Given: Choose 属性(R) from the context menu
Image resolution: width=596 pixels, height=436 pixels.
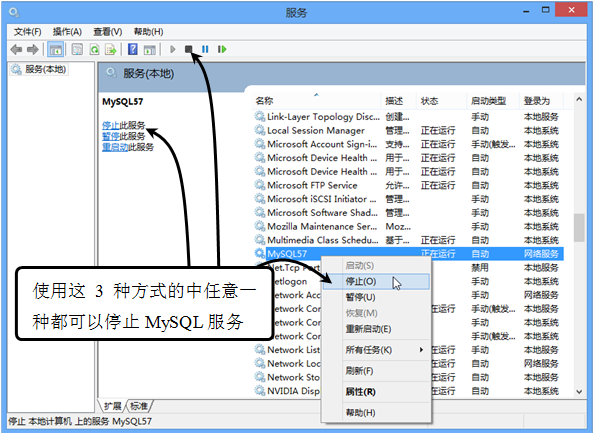Looking at the screenshot, I should (x=360, y=392).
